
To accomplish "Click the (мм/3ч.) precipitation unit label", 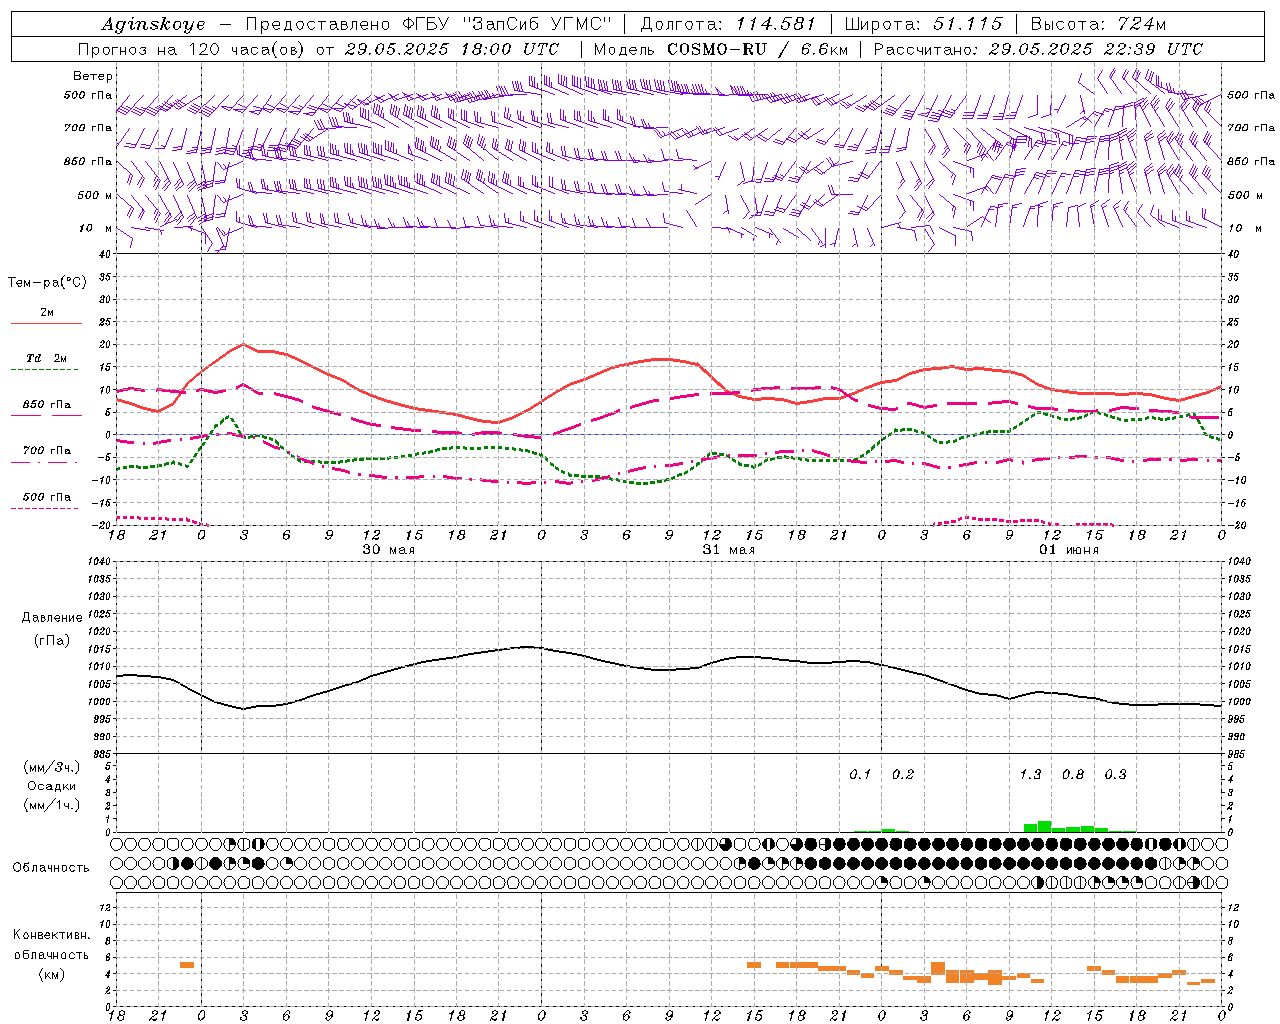I will 52,767.
